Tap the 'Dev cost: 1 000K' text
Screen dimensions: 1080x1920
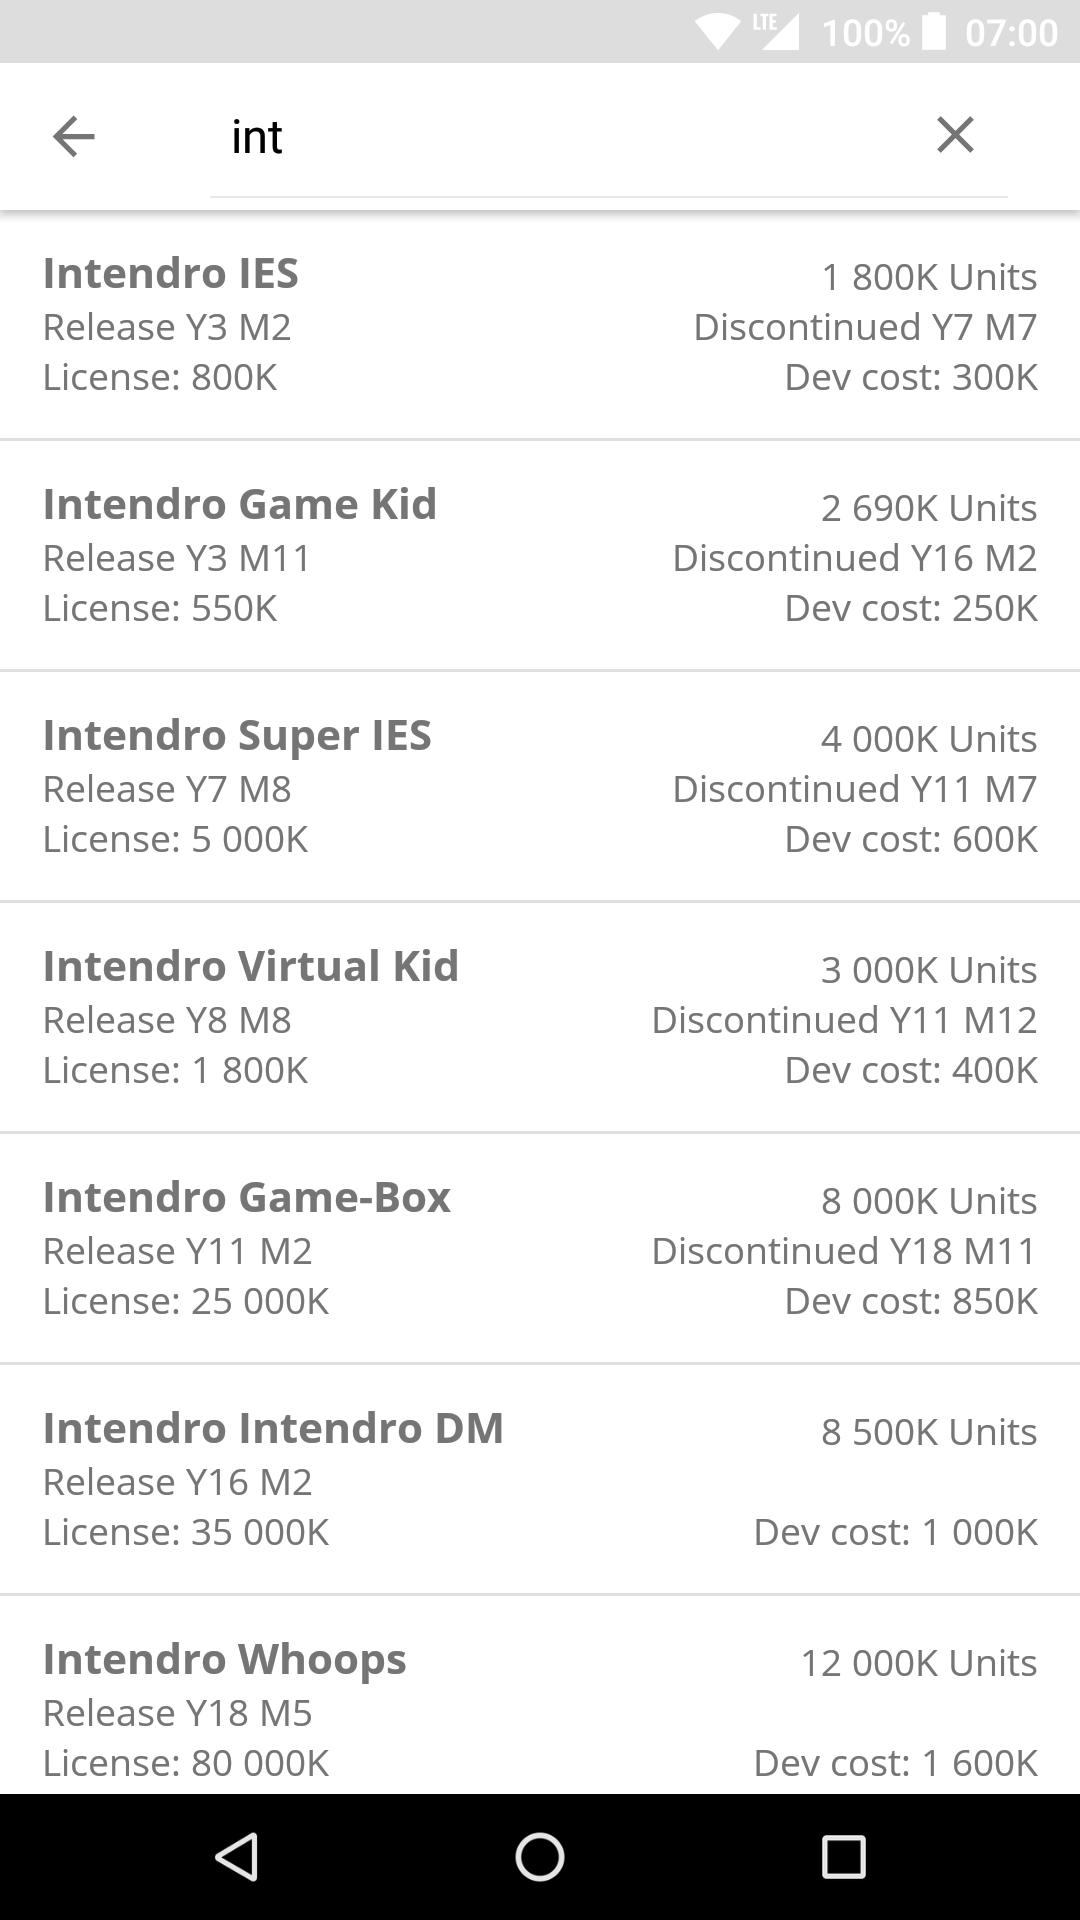895,1532
